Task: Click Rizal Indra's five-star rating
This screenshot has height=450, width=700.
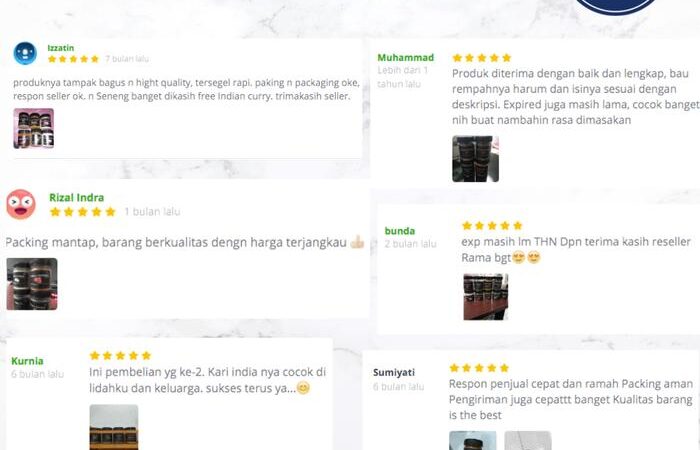Action: (83, 212)
